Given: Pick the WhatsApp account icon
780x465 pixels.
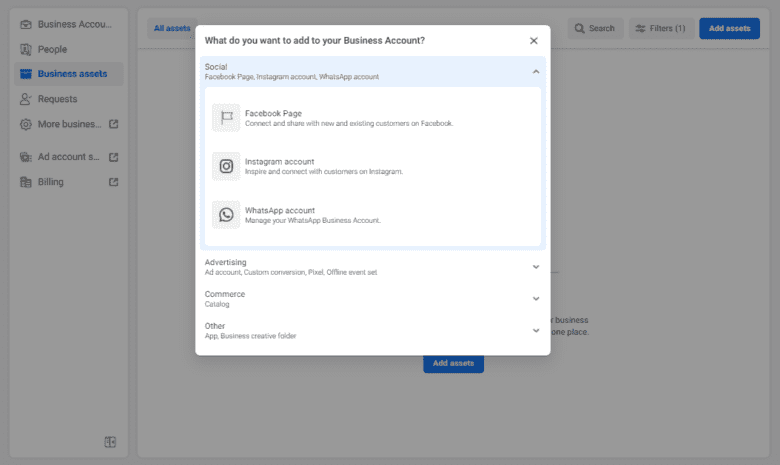Looking at the screenshot, I should [226, 215].
